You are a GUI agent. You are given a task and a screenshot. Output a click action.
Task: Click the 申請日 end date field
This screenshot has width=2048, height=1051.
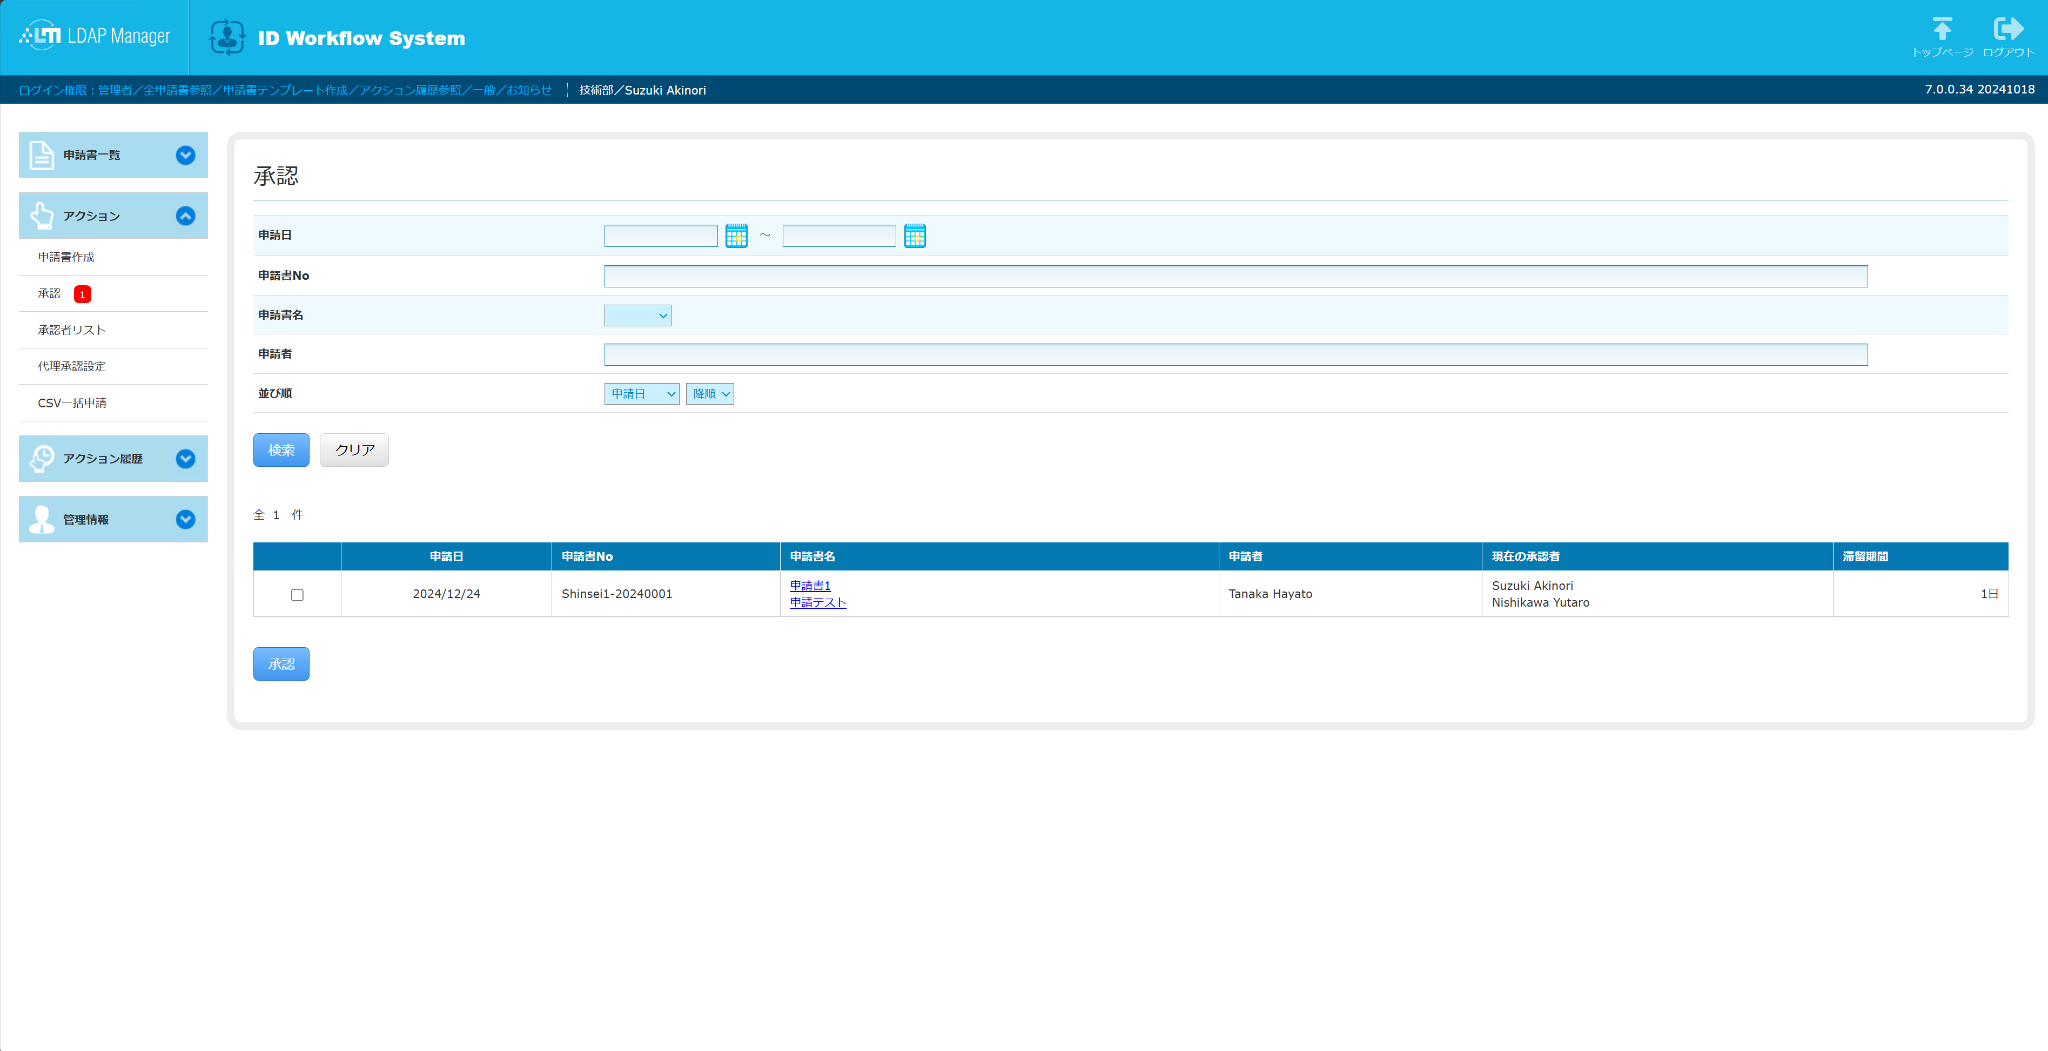[839, 236]
